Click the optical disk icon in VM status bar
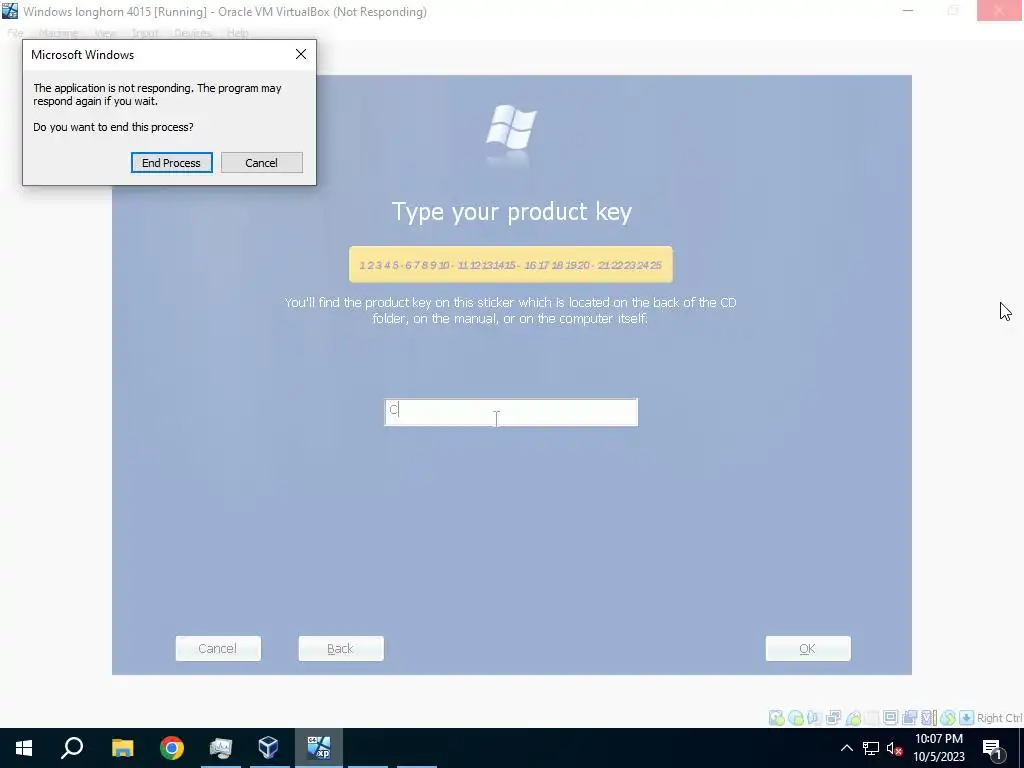This screenshot has width=1024, height=768. [796, 718]
